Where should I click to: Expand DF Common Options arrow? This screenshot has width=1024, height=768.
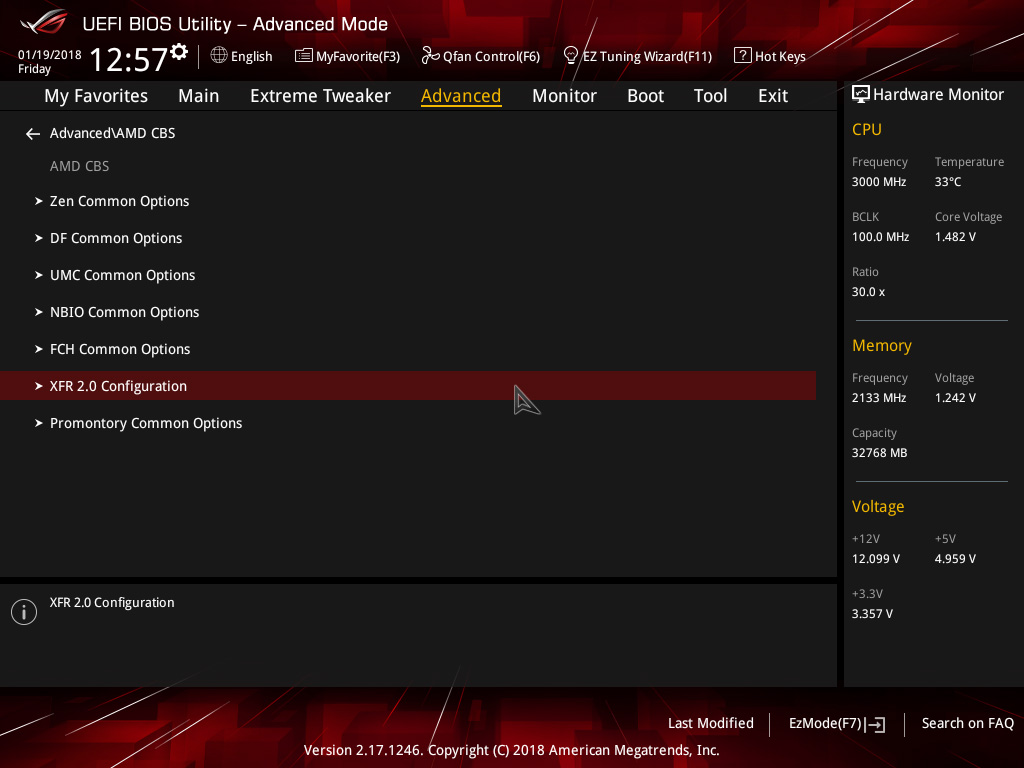(x=39, y=238)
